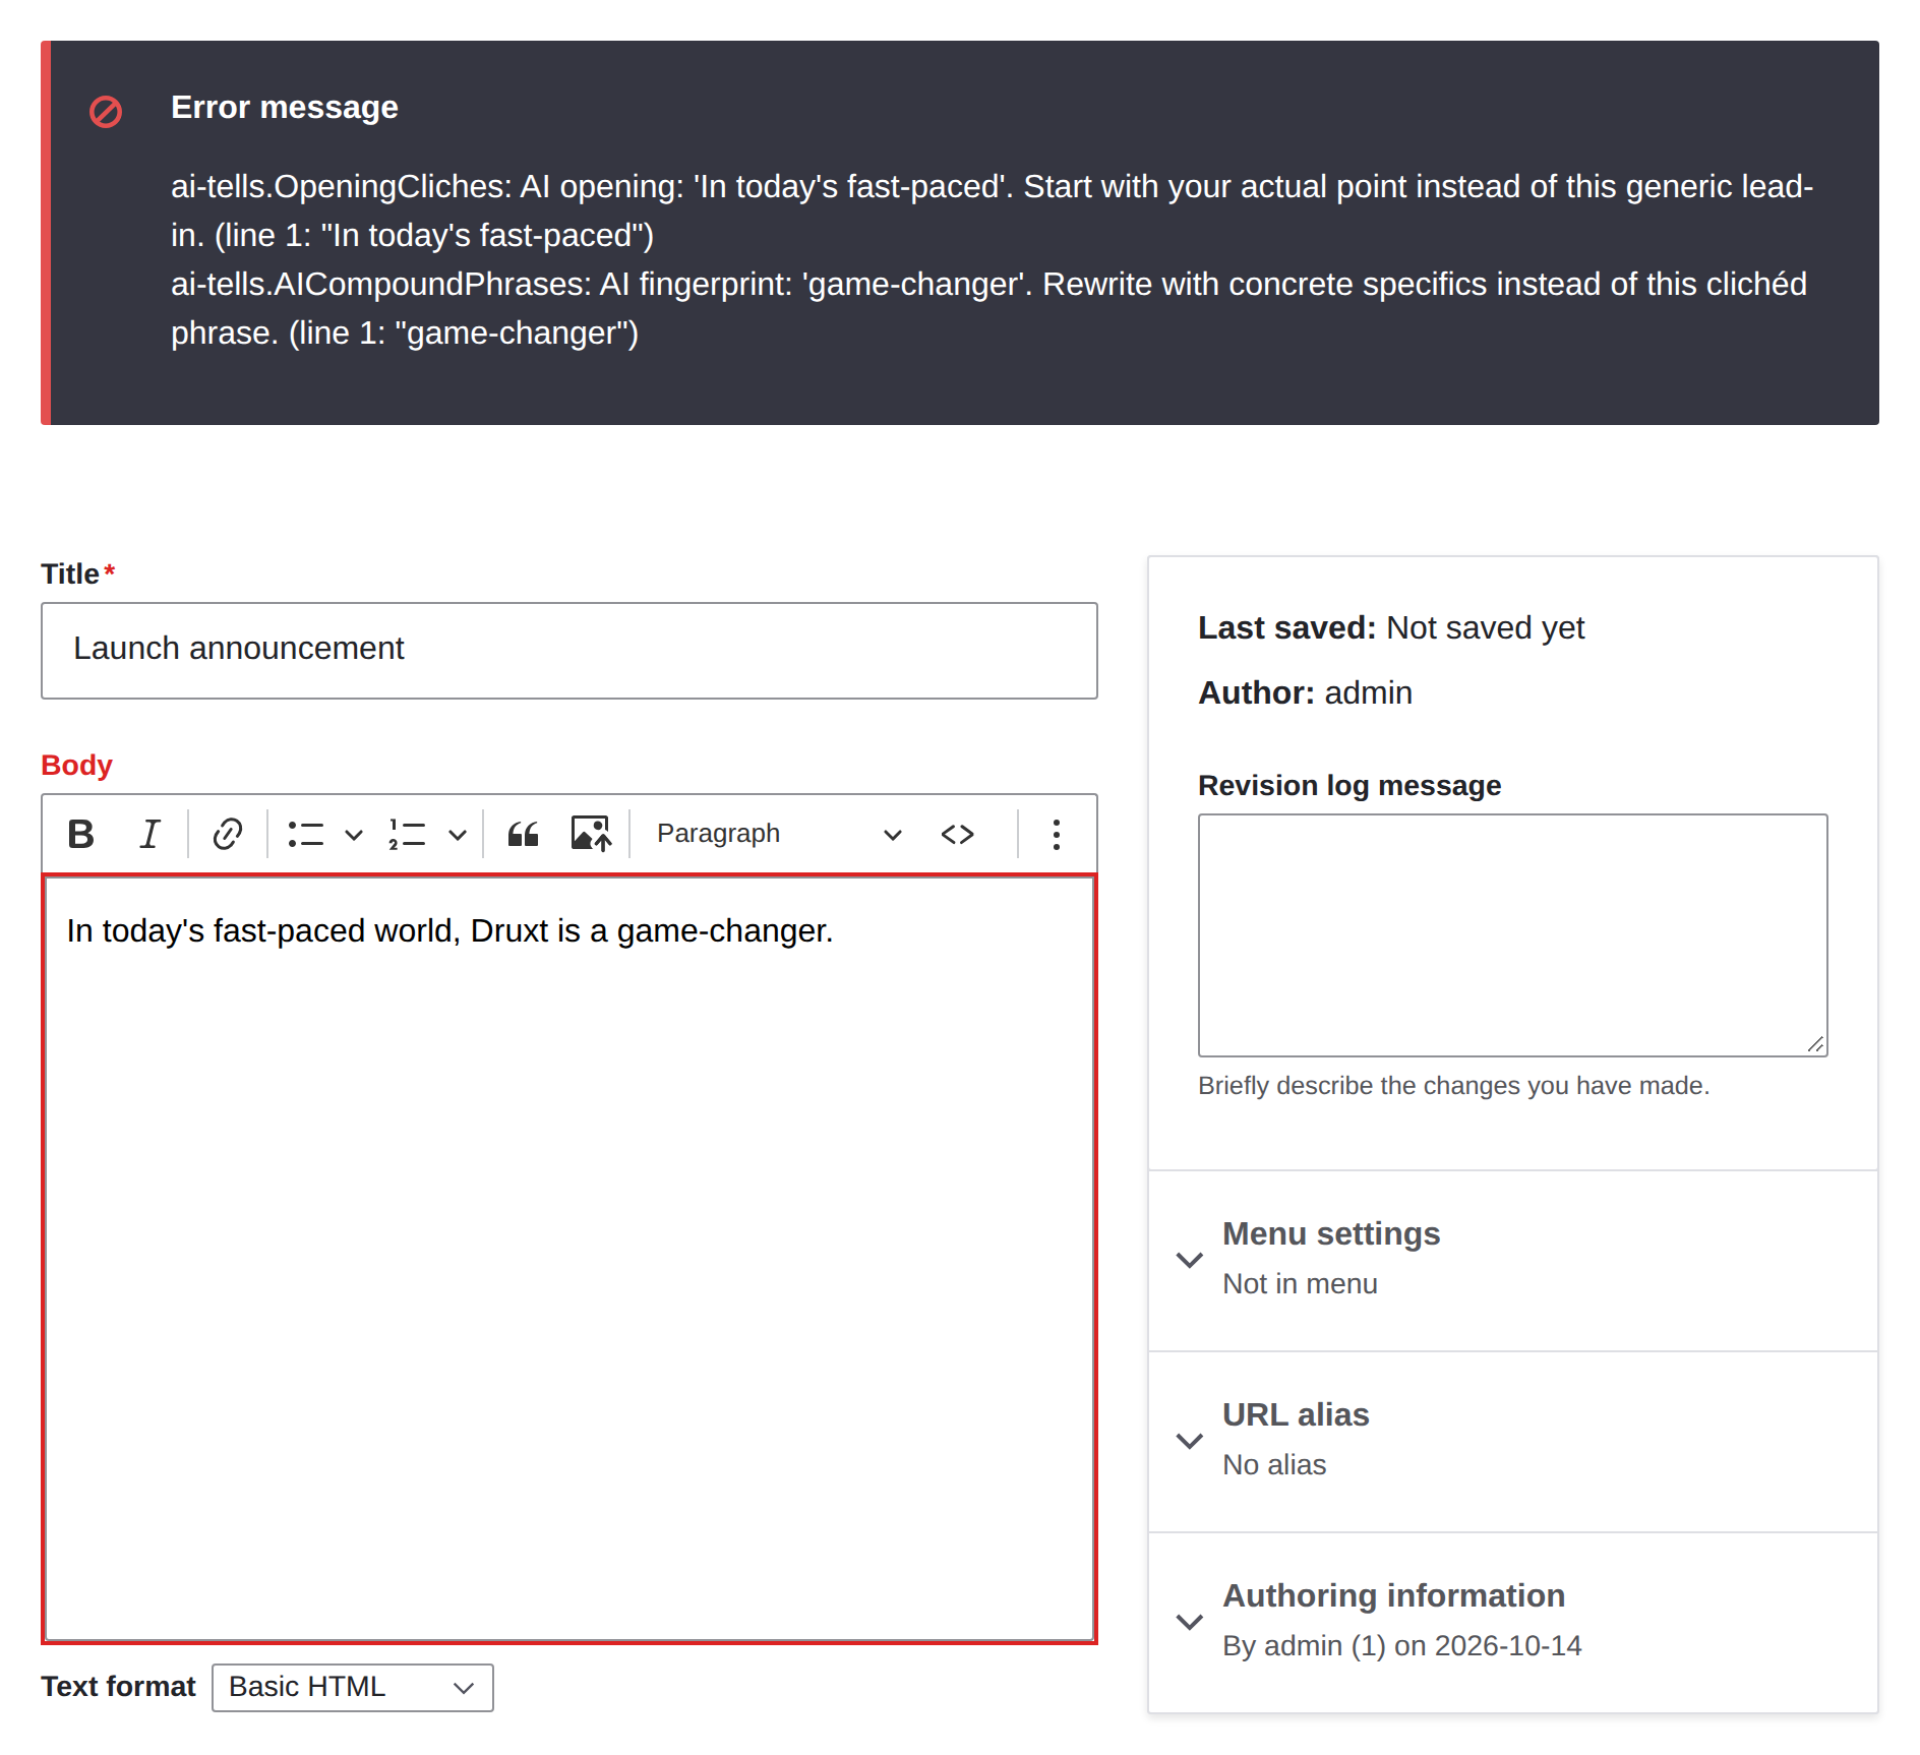Screen dimensions: 1920x1755
Task: Expand the Authoring information section
Action: tap(1512, 1621)
